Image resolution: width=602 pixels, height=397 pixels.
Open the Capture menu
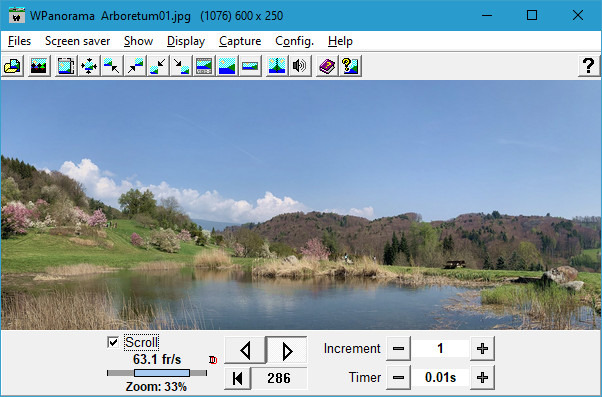click(240, 41)
